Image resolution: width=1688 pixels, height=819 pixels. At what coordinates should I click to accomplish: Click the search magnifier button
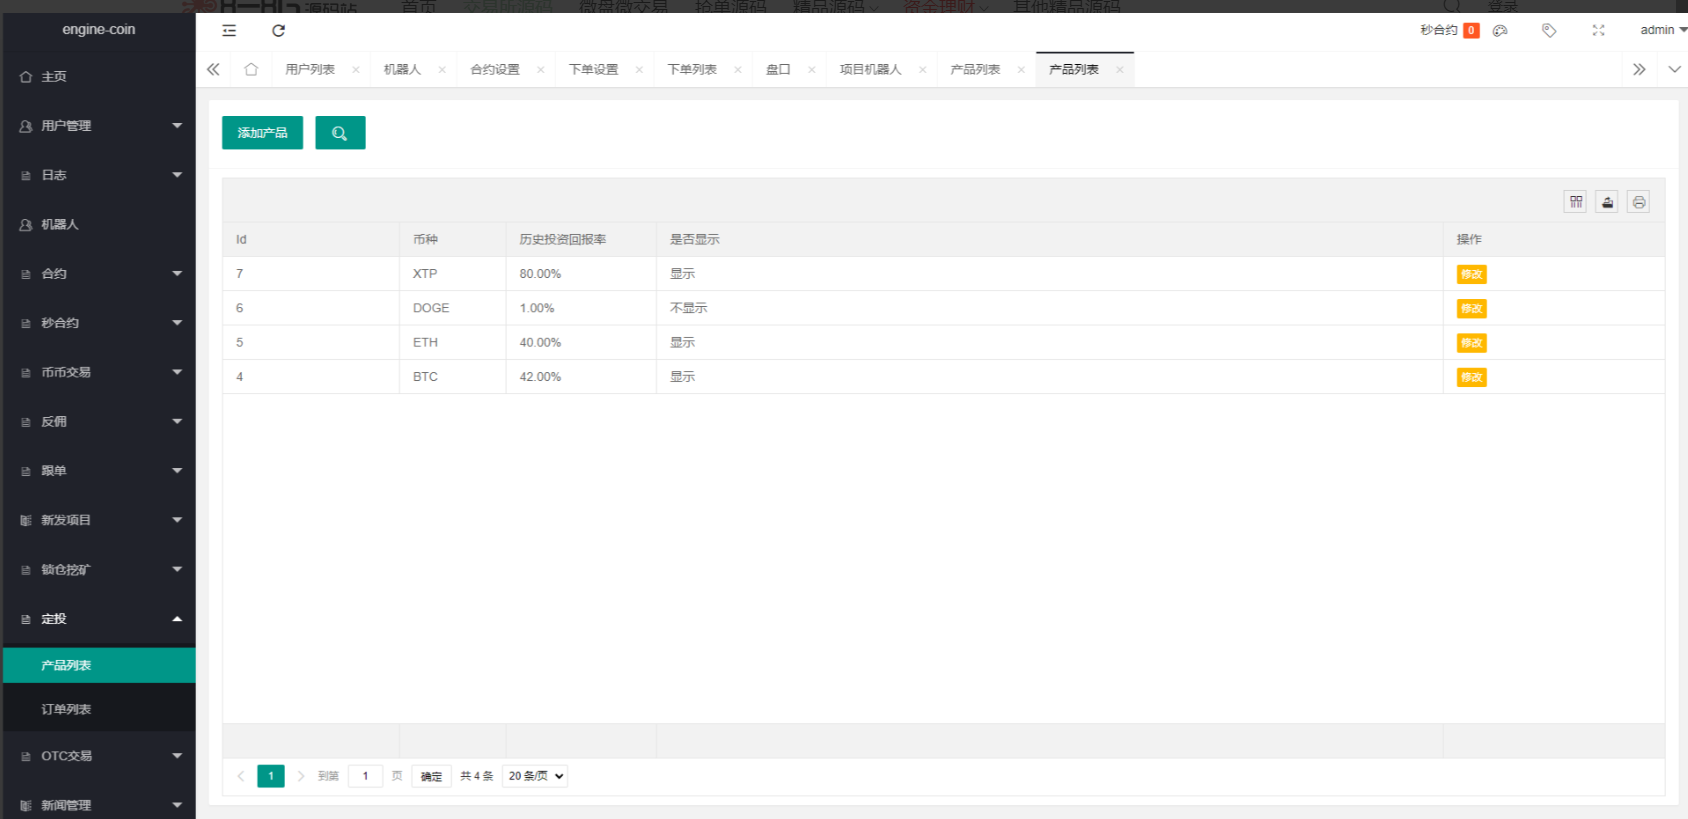pyautogui.click(x=340, y=133)
